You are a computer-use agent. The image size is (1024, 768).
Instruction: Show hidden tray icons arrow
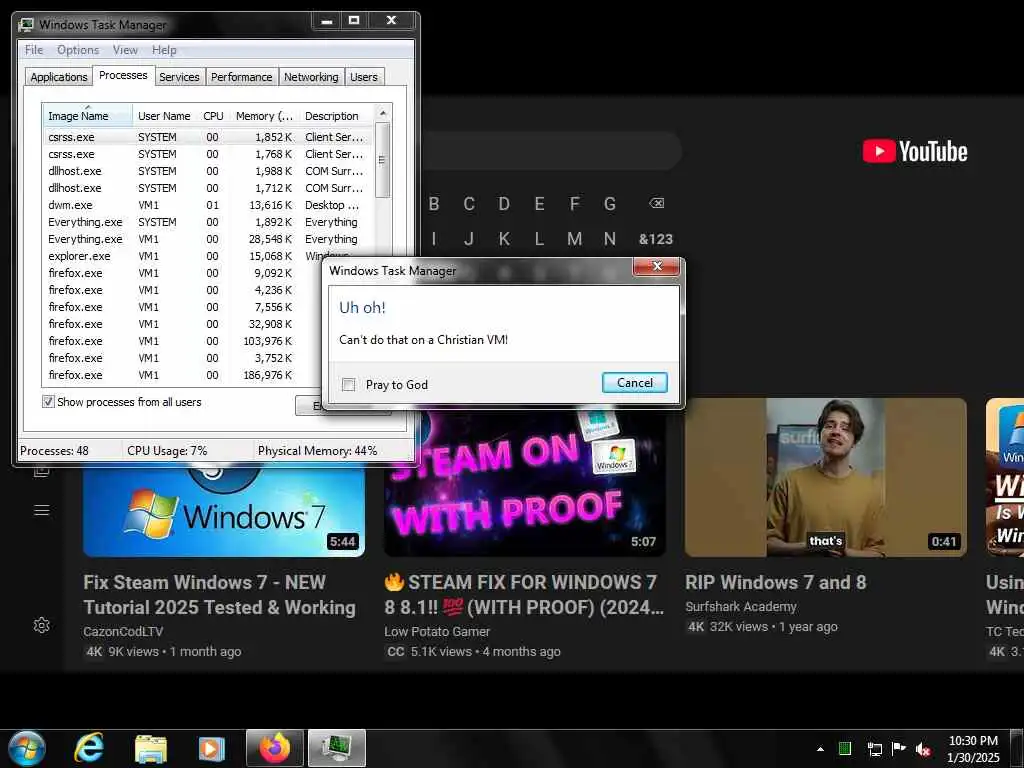pos(820,749)
